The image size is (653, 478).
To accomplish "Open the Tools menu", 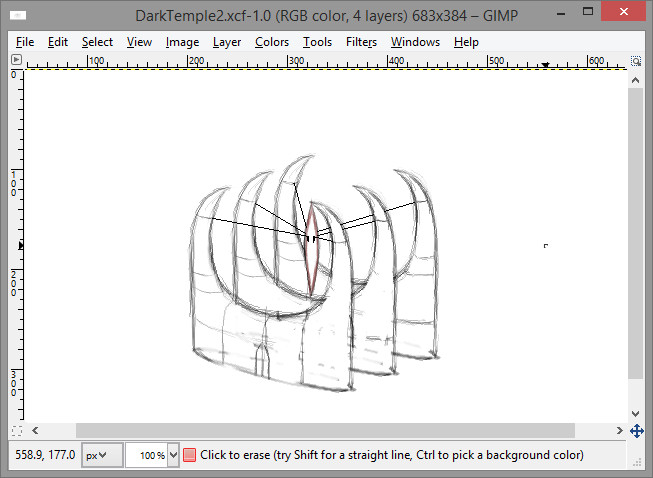I will [317, 42].
